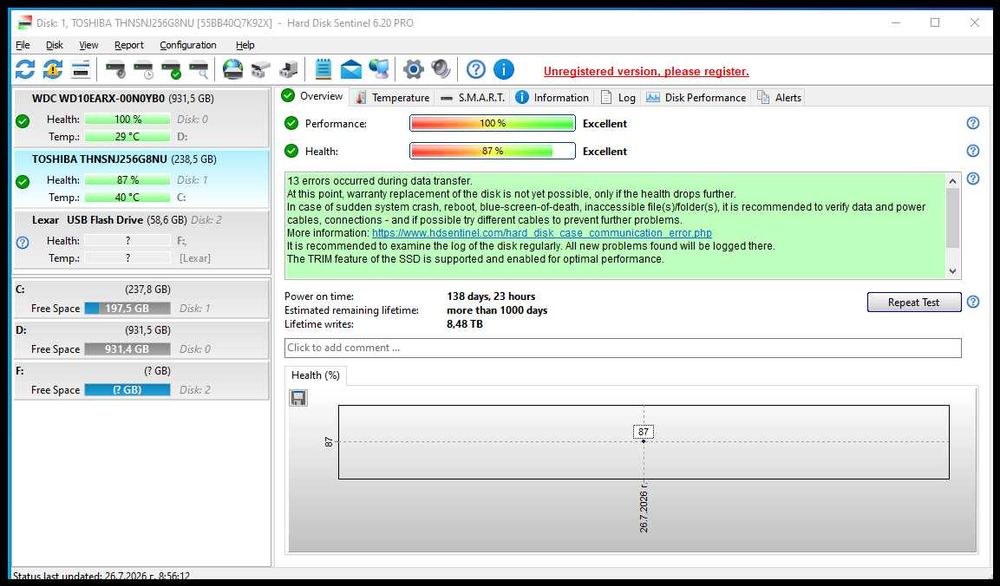Click the 138 days, 23 hours value
This screenshot has height=586, width=1000.
coord(491,296)
